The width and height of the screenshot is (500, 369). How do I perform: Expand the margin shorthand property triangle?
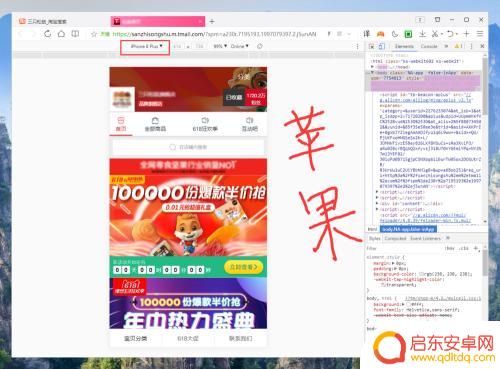coord(393,263)
